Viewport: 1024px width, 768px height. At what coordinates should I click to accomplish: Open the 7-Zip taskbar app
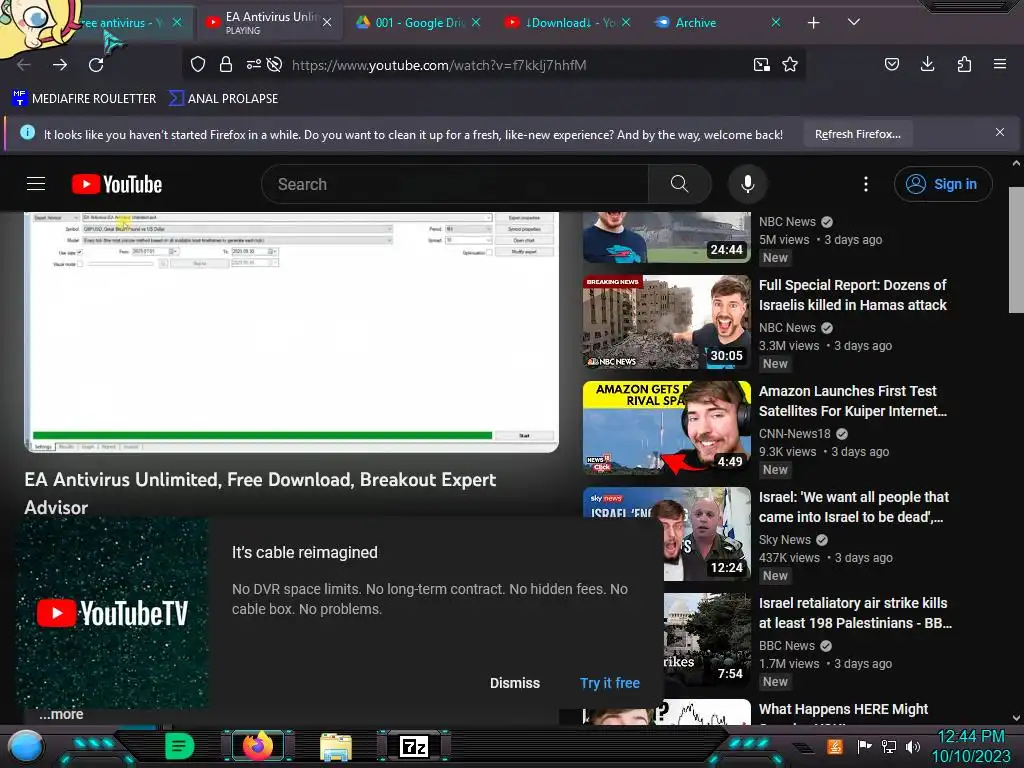(413, 746)
